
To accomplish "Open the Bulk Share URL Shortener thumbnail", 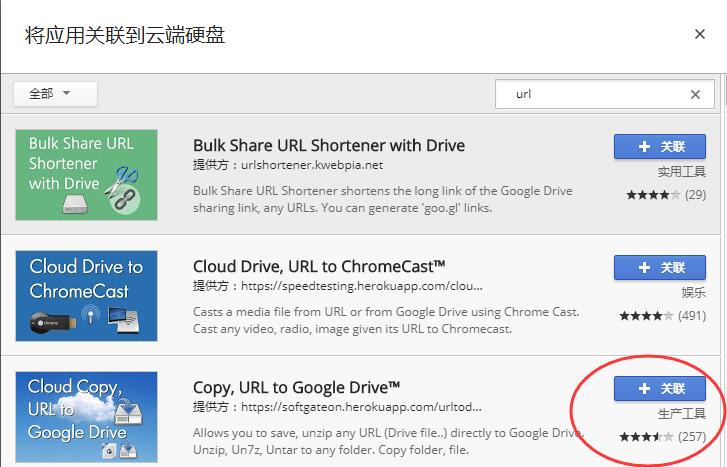I will pyautogui.click(x=86, y=175).
